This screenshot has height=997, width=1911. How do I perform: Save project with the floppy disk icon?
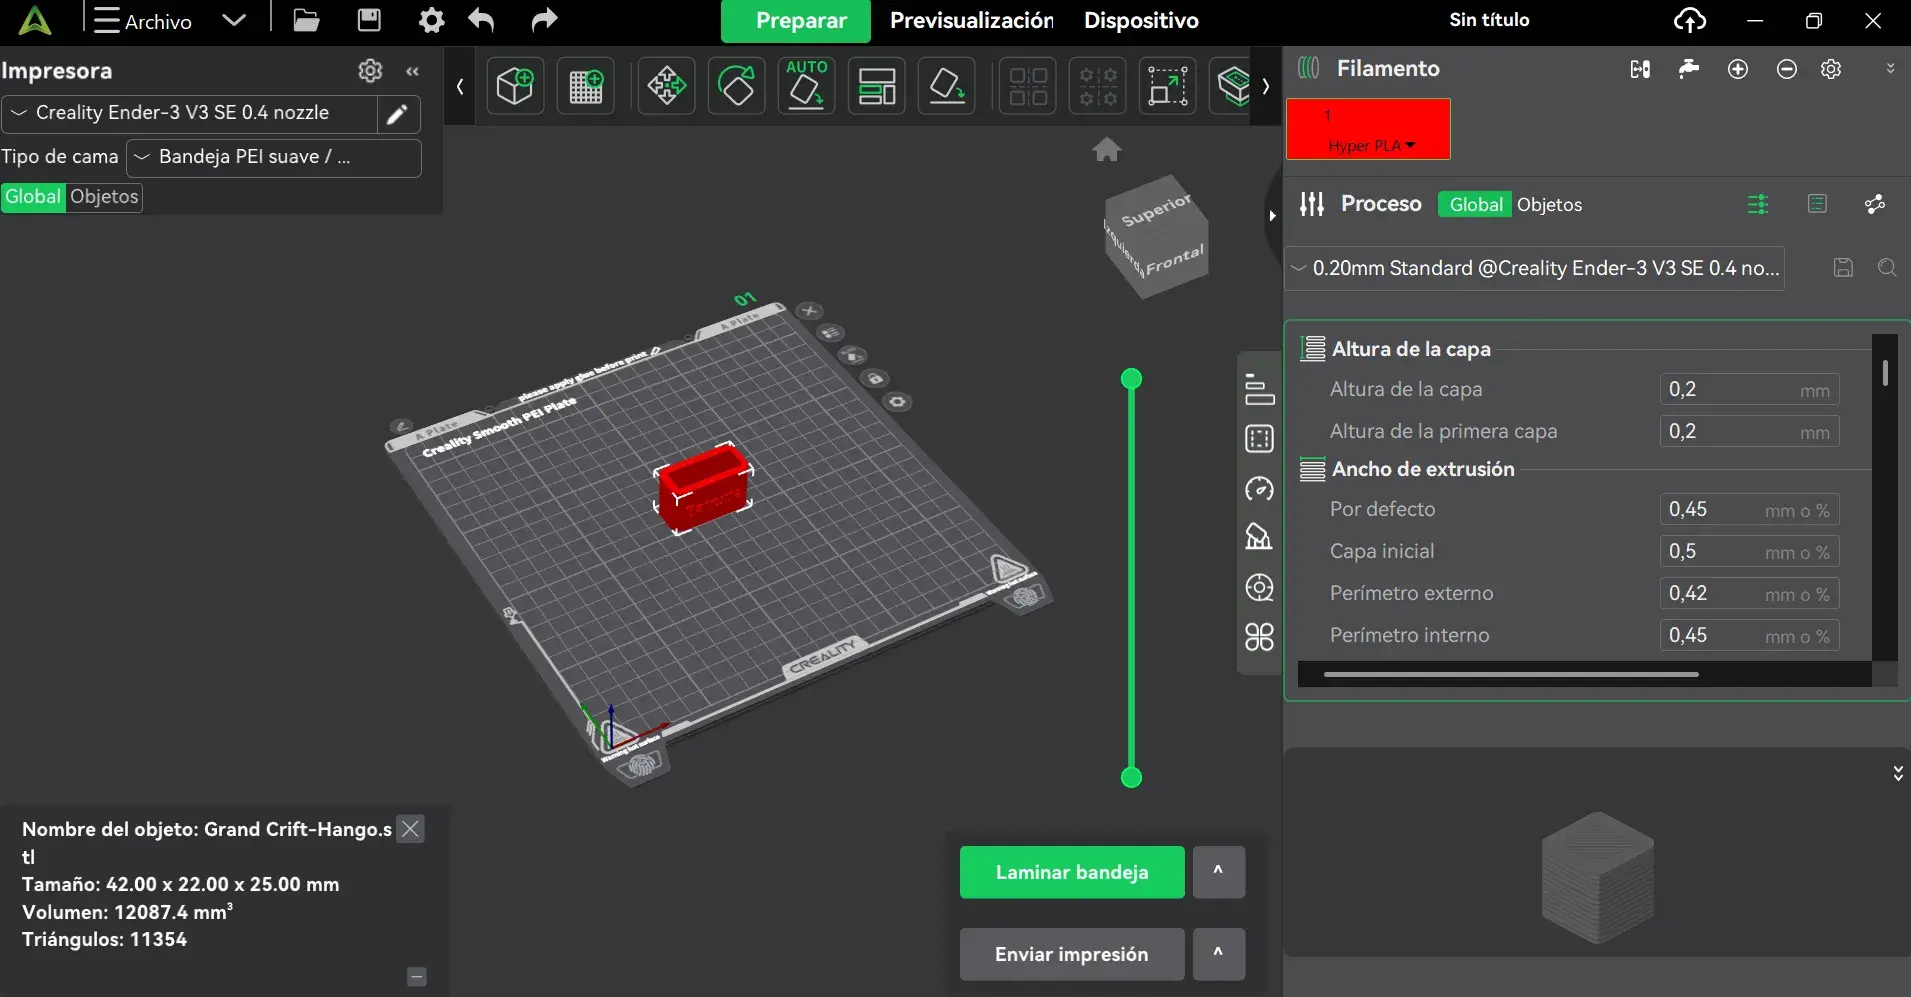coord(369,20)
